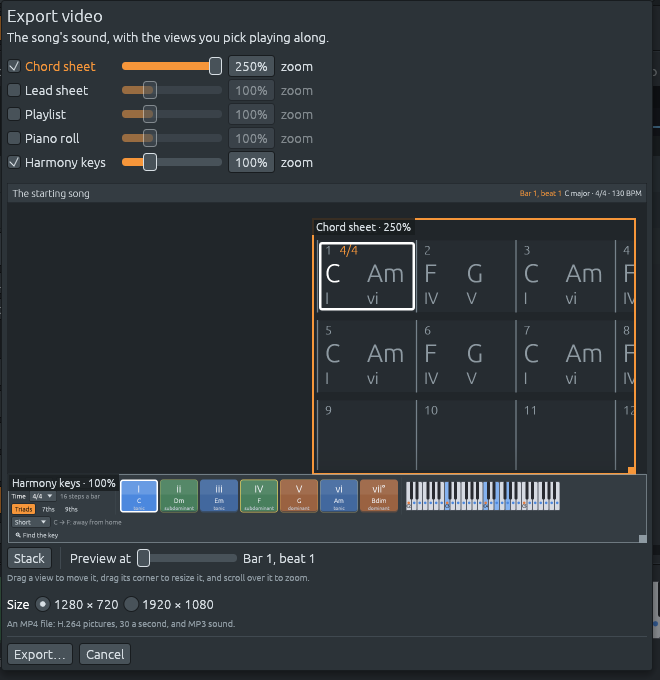
Task: Enable the Lead sheet checkbox
Action: (x=14, y=90)
